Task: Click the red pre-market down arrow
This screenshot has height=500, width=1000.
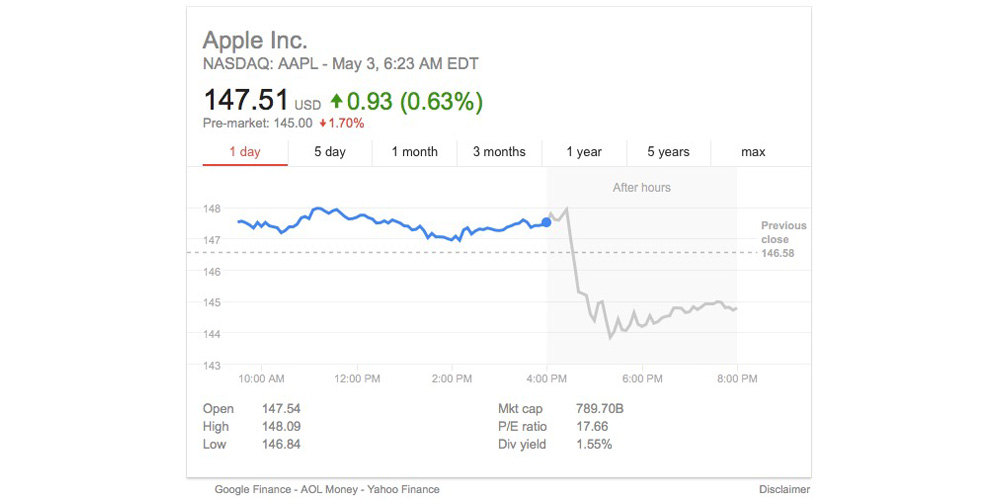Action: [x=323, y=124]
